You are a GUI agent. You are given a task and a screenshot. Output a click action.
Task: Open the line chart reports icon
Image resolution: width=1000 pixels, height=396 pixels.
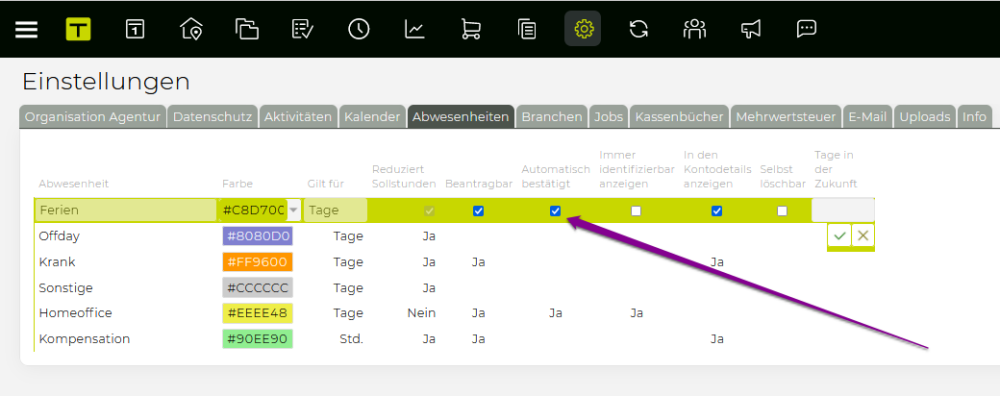[x=415, y=29]
